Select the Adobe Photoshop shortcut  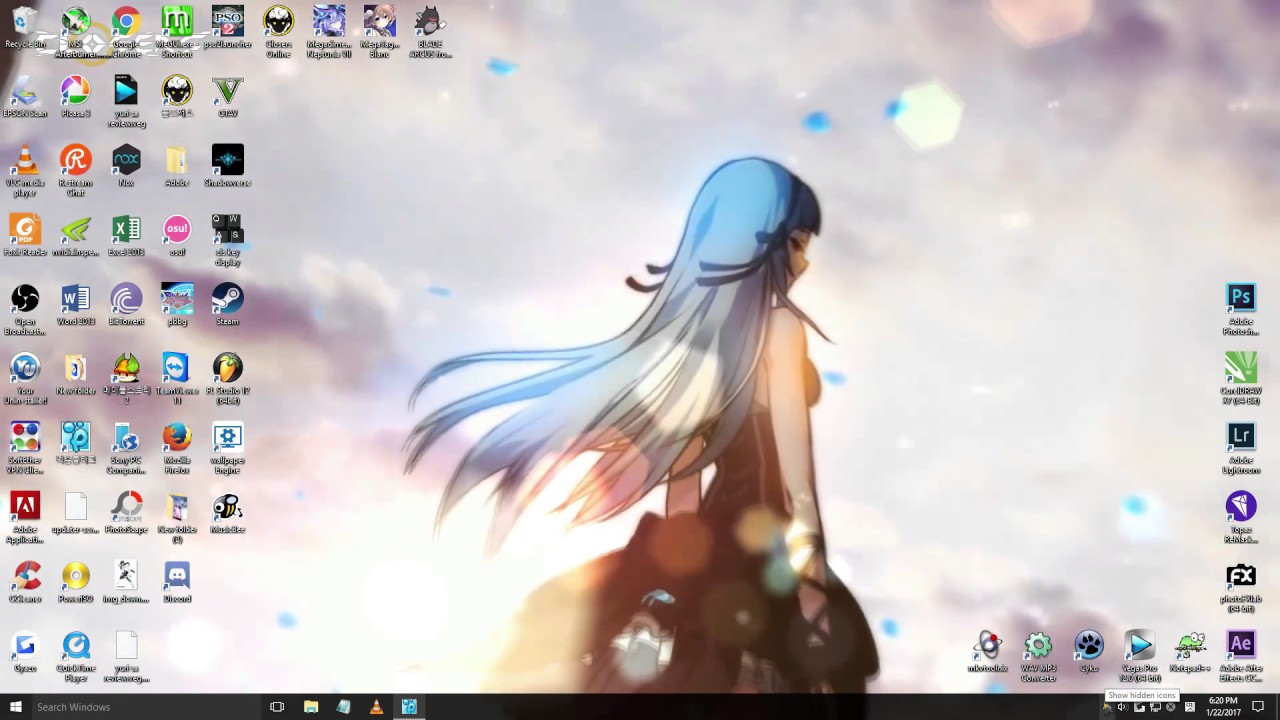tap(1241, 309)
